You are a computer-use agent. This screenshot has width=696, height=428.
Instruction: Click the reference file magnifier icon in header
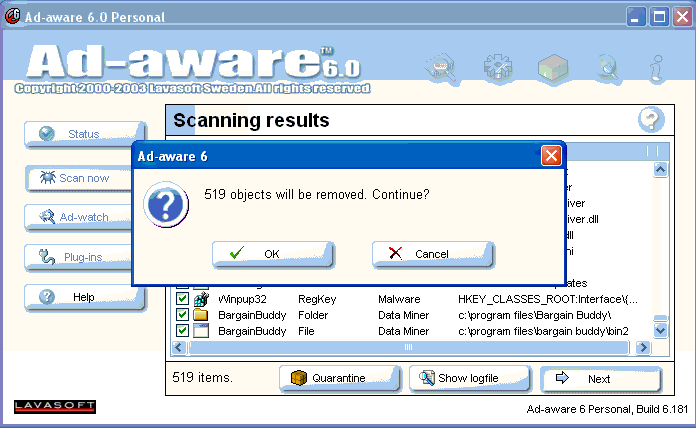pyautogui.click(x=441, y=70)
